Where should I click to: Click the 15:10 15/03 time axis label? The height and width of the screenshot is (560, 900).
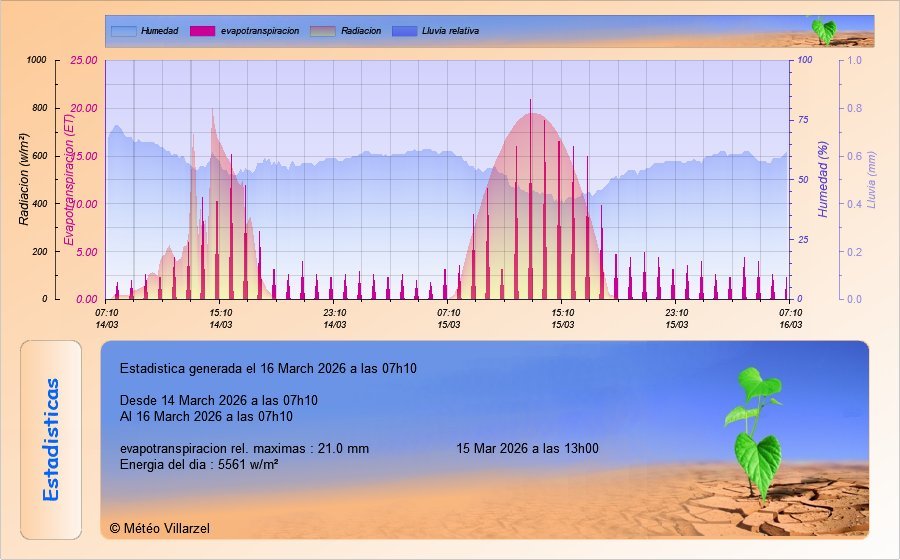[x=563, y=318]
